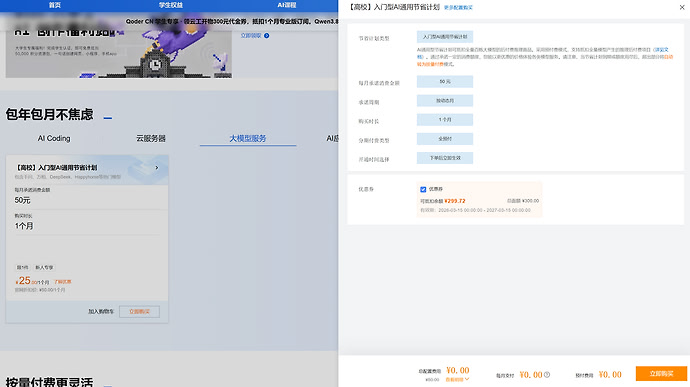Open the AI课程 nav item
690x387 pixels.
pos(286,5)
